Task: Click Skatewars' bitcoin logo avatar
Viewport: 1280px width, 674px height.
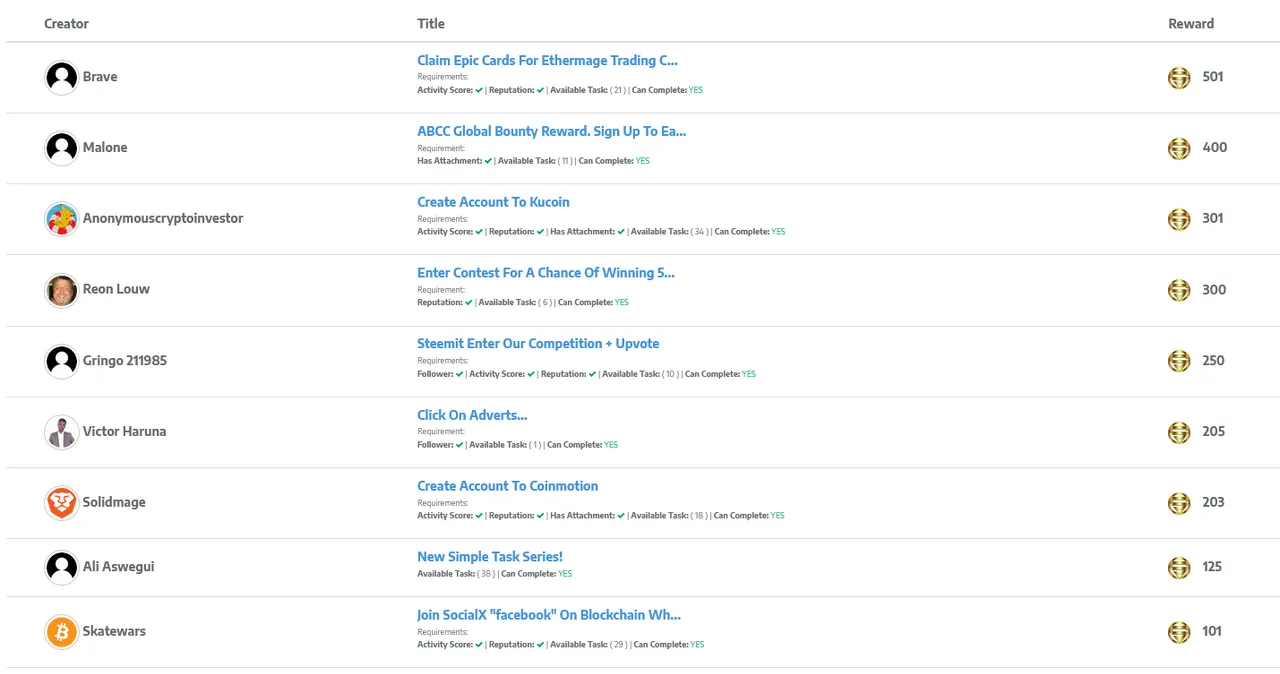Action: [x=62, y=632]
